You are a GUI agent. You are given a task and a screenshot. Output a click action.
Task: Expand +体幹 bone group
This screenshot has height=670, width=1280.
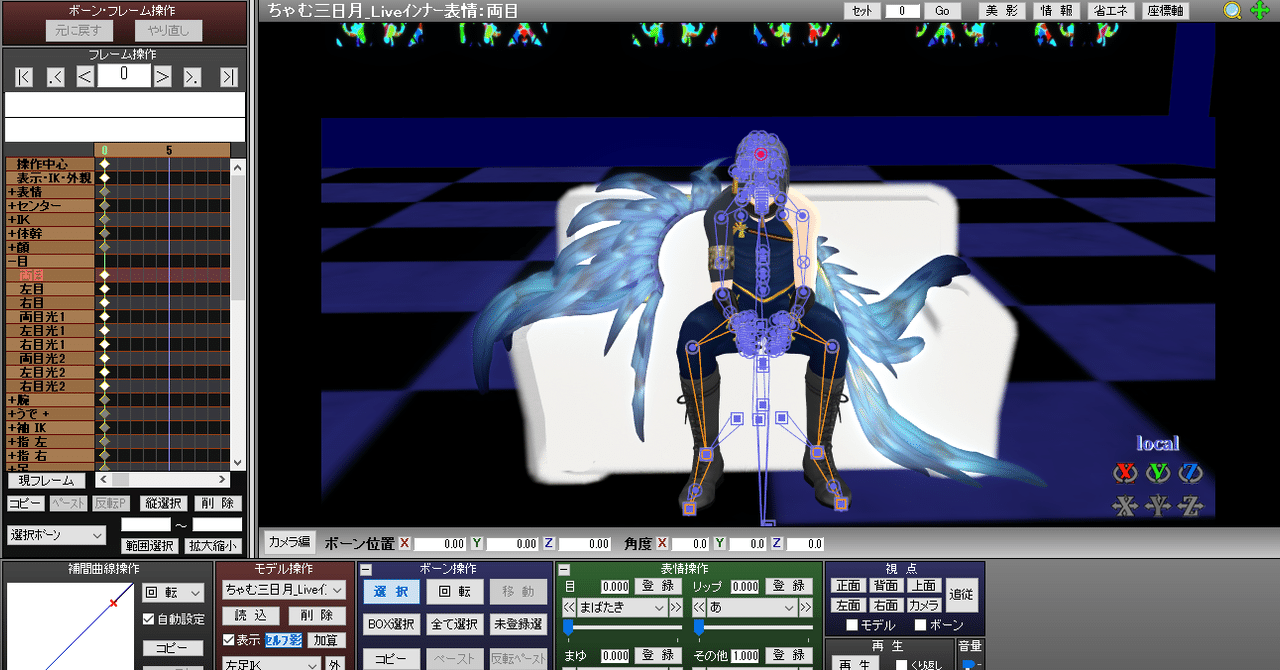48,233
